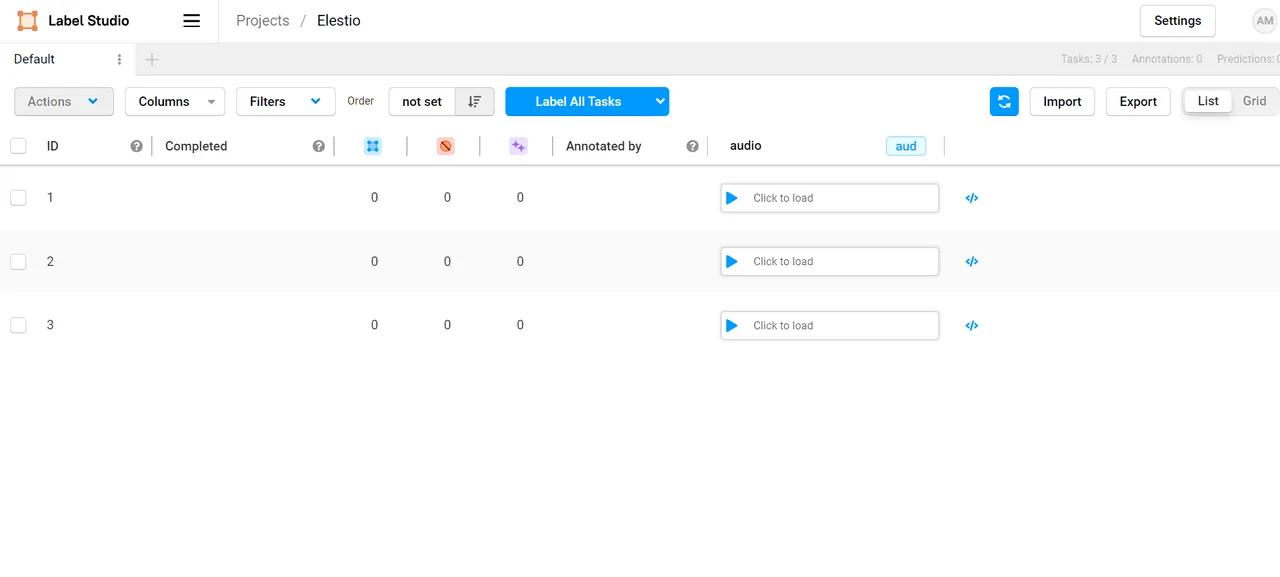Select the checkbox for task 1

[x=18, y=198]
